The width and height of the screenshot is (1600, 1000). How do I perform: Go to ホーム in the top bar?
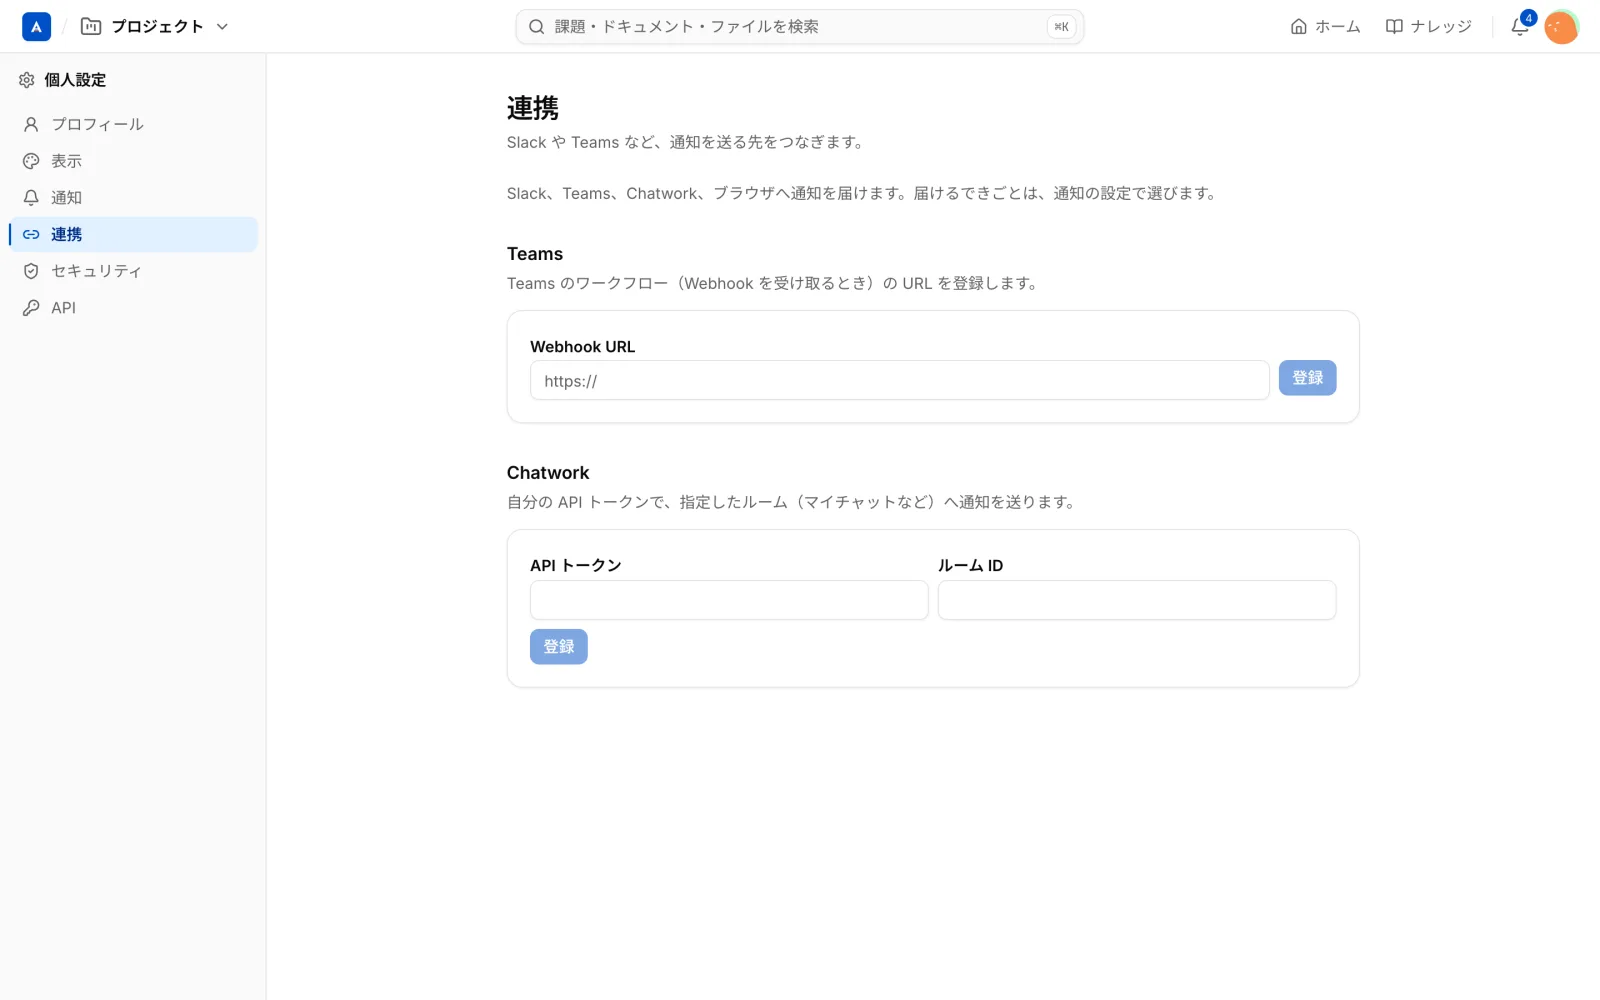(1325, 27)
